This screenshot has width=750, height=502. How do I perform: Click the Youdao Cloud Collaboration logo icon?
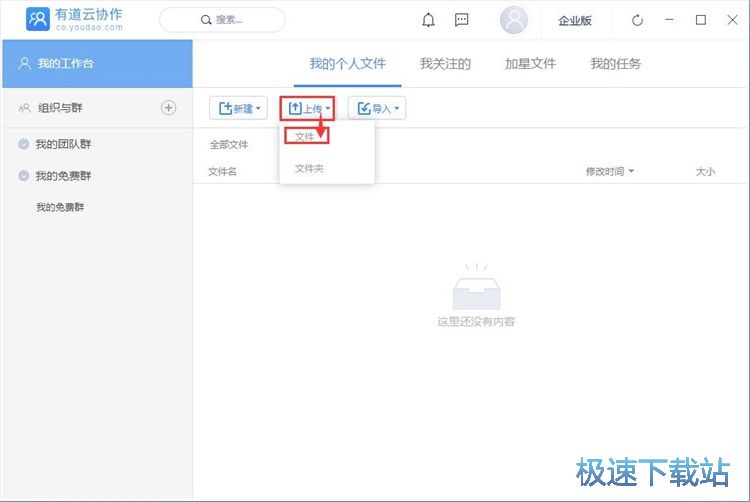tap(37, 19)
